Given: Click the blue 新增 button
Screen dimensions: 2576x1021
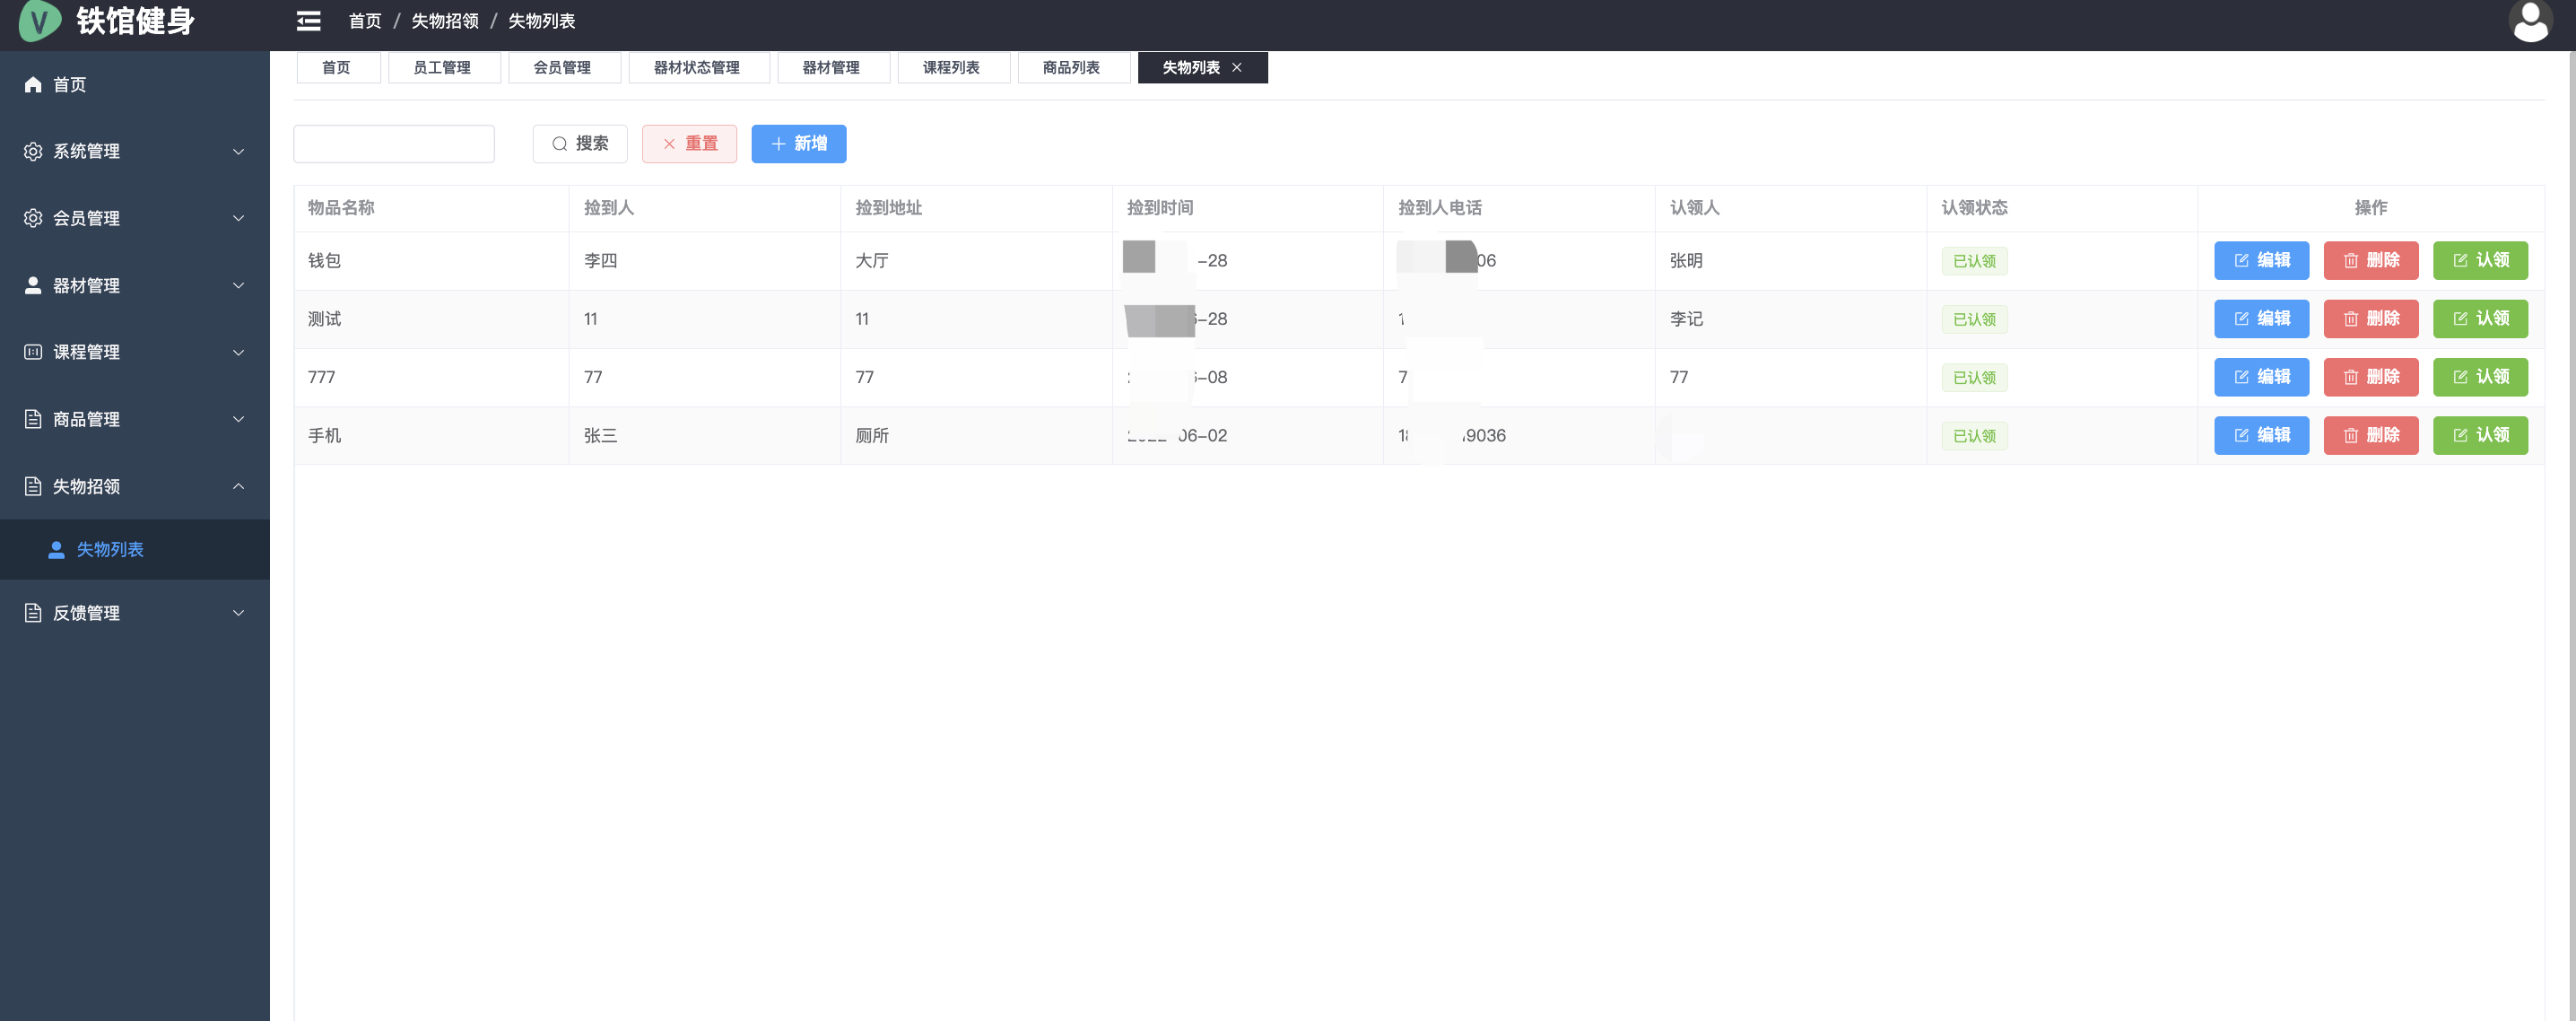Looking at the screenshot, I should pos(798,144).
